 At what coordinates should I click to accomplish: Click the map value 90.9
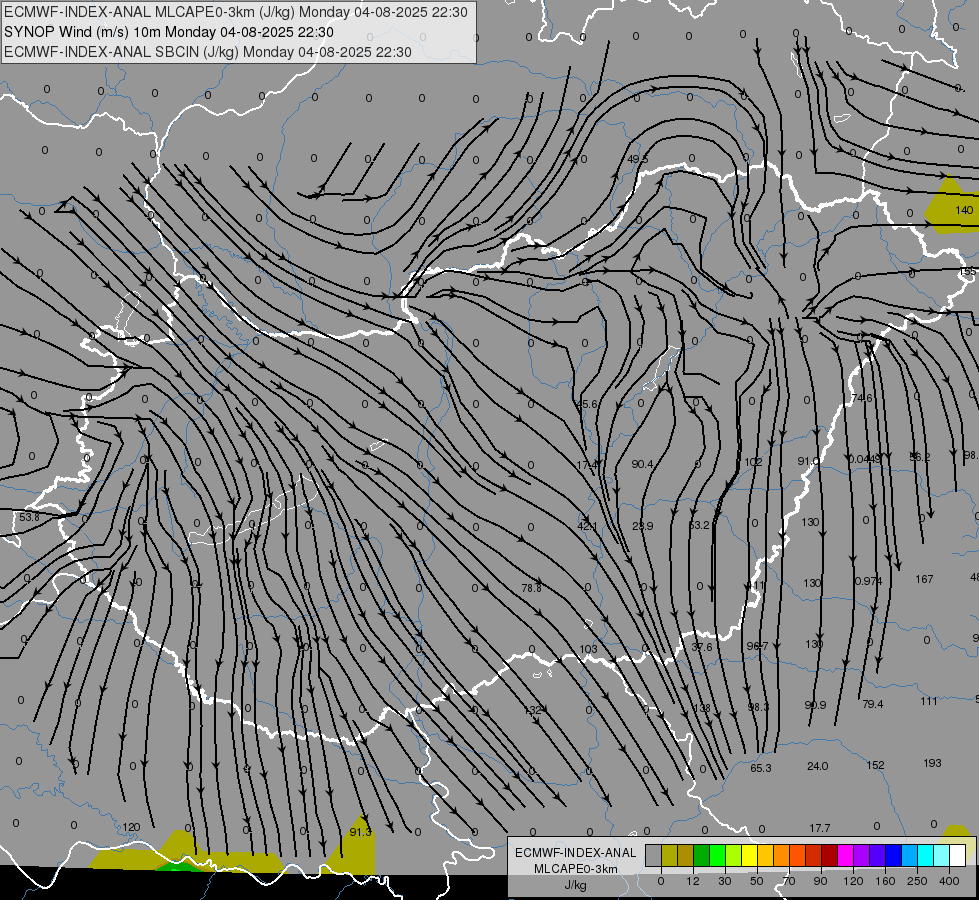(x=815, y=705)
